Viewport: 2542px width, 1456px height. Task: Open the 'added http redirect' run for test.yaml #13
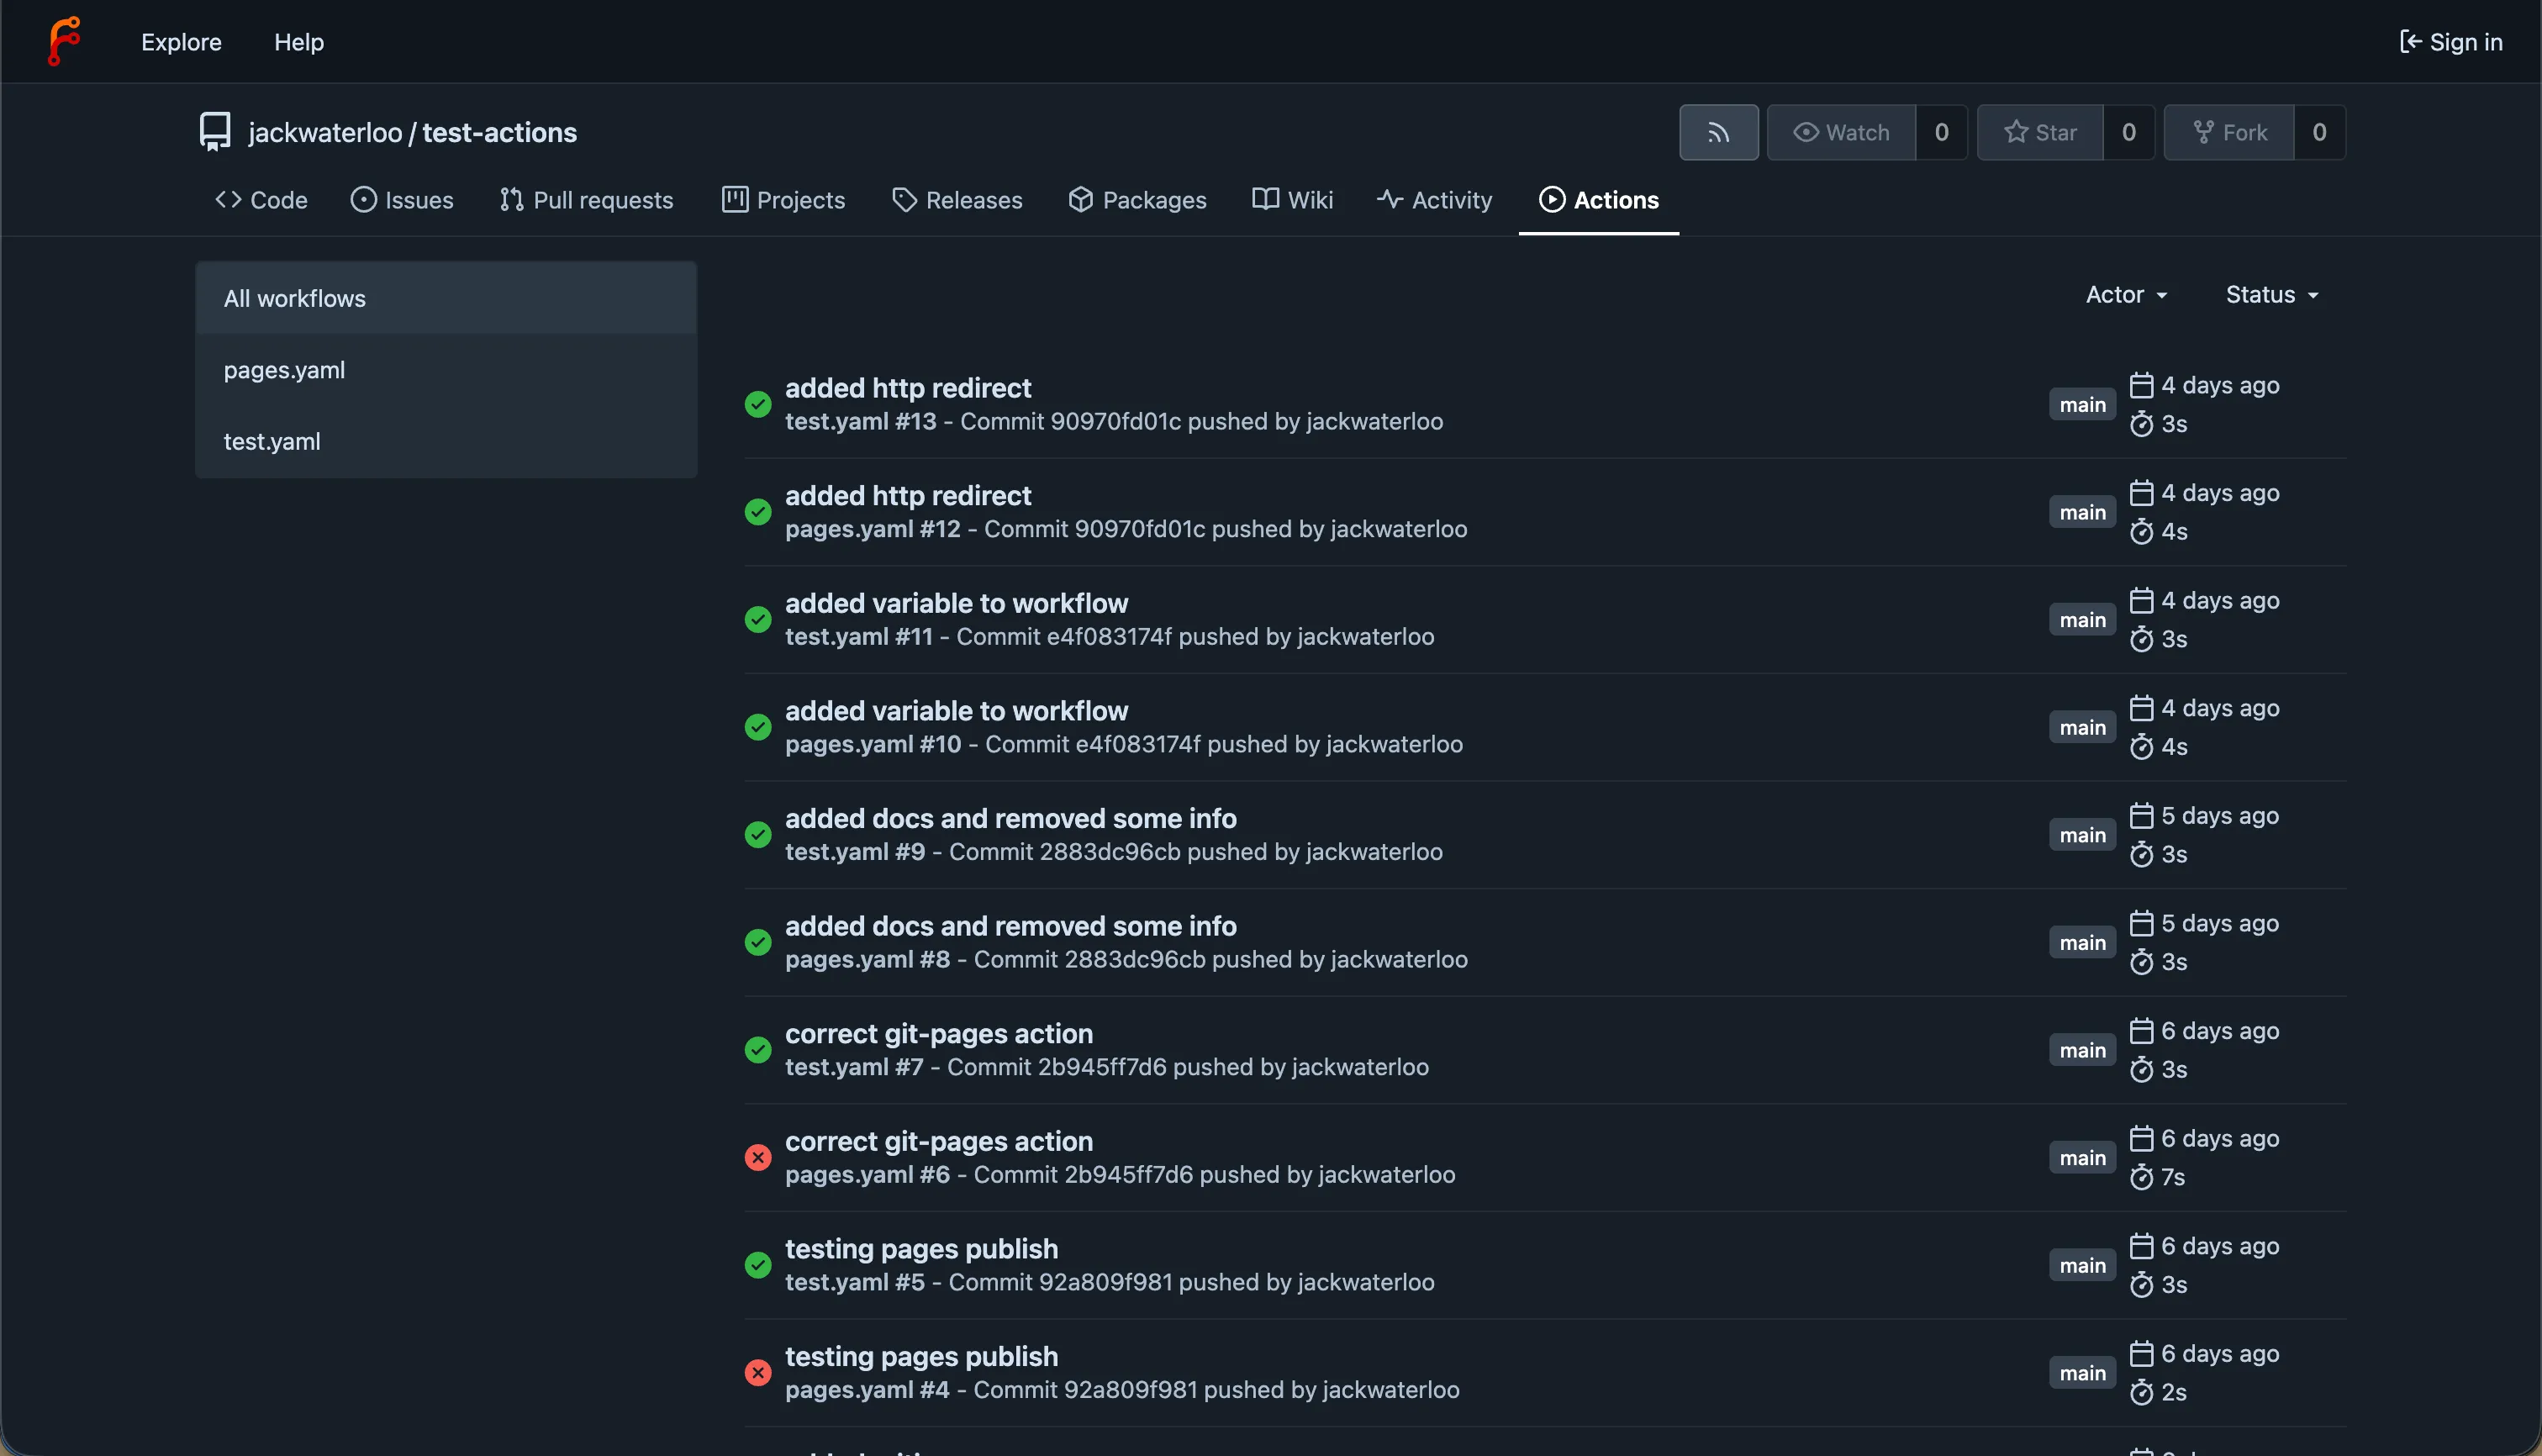pyautogui.click(x=908, y=388)
